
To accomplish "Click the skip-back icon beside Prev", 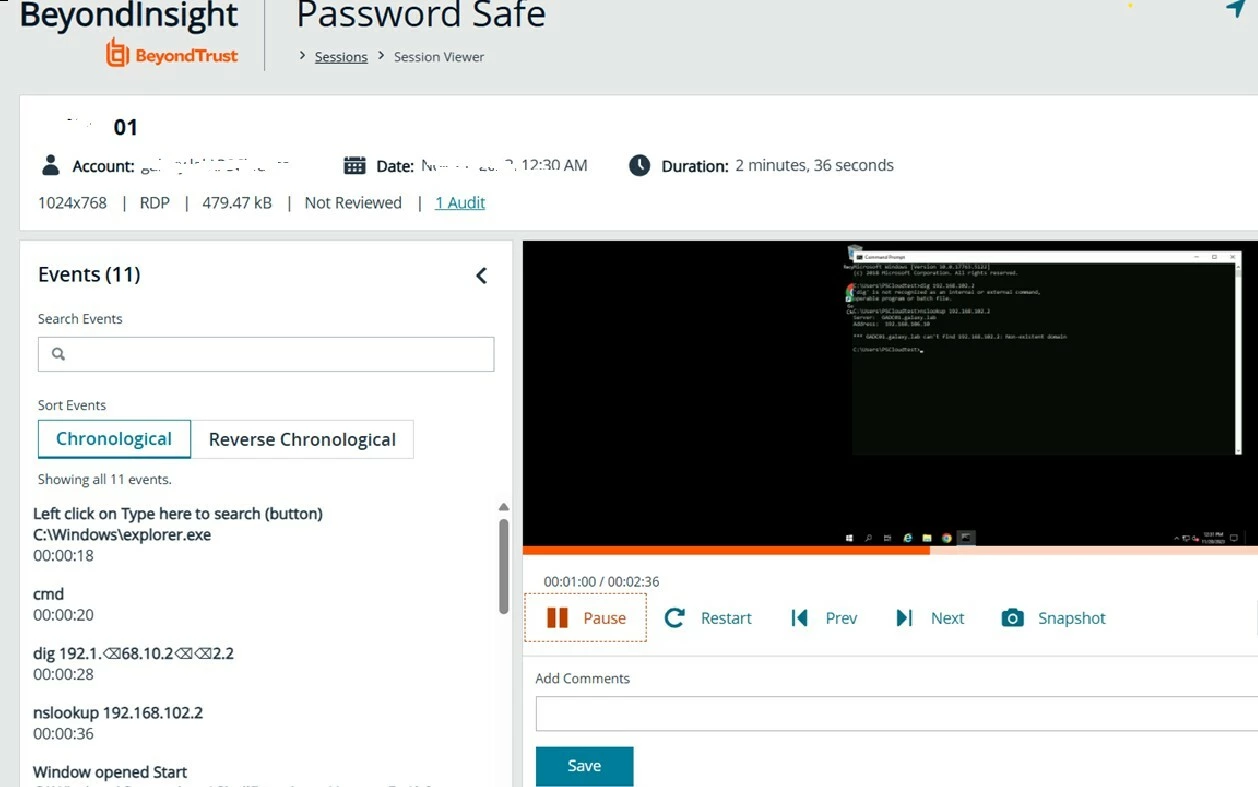I will (x=799, y=618).
